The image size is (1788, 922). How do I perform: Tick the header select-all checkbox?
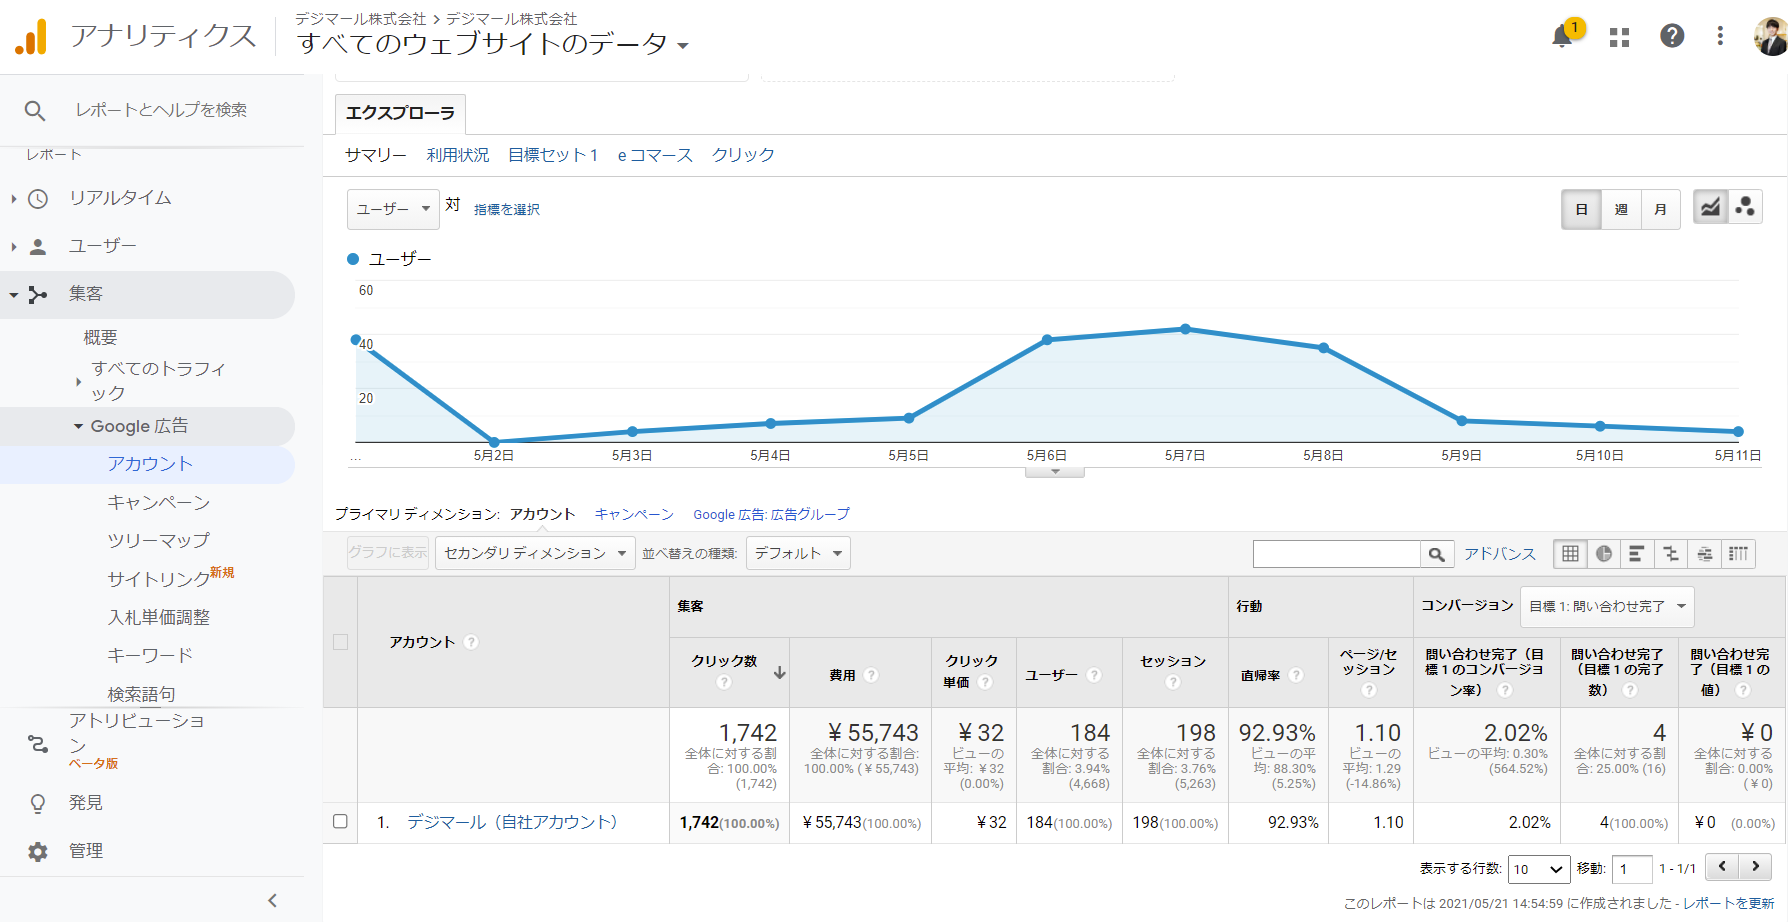[x=340, y=642]
